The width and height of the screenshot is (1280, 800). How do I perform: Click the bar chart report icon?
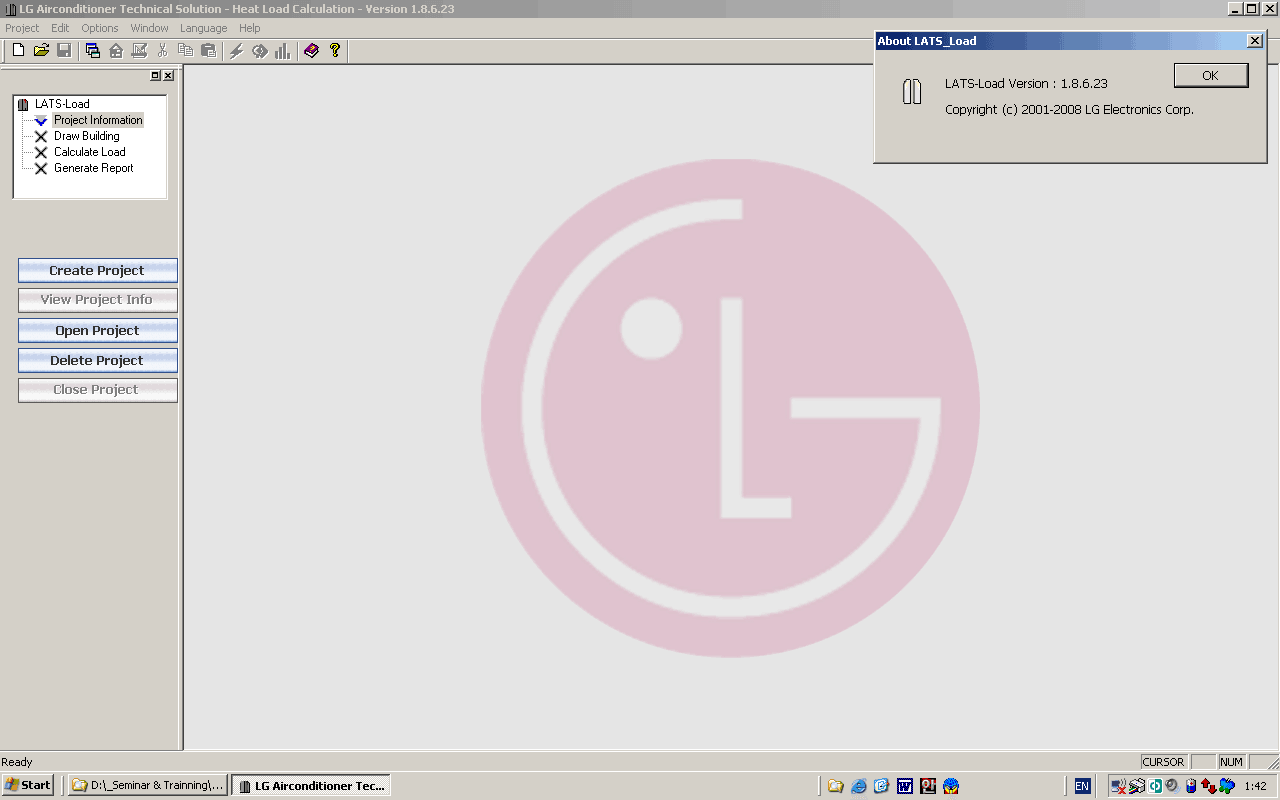click(x=283, y=51)
